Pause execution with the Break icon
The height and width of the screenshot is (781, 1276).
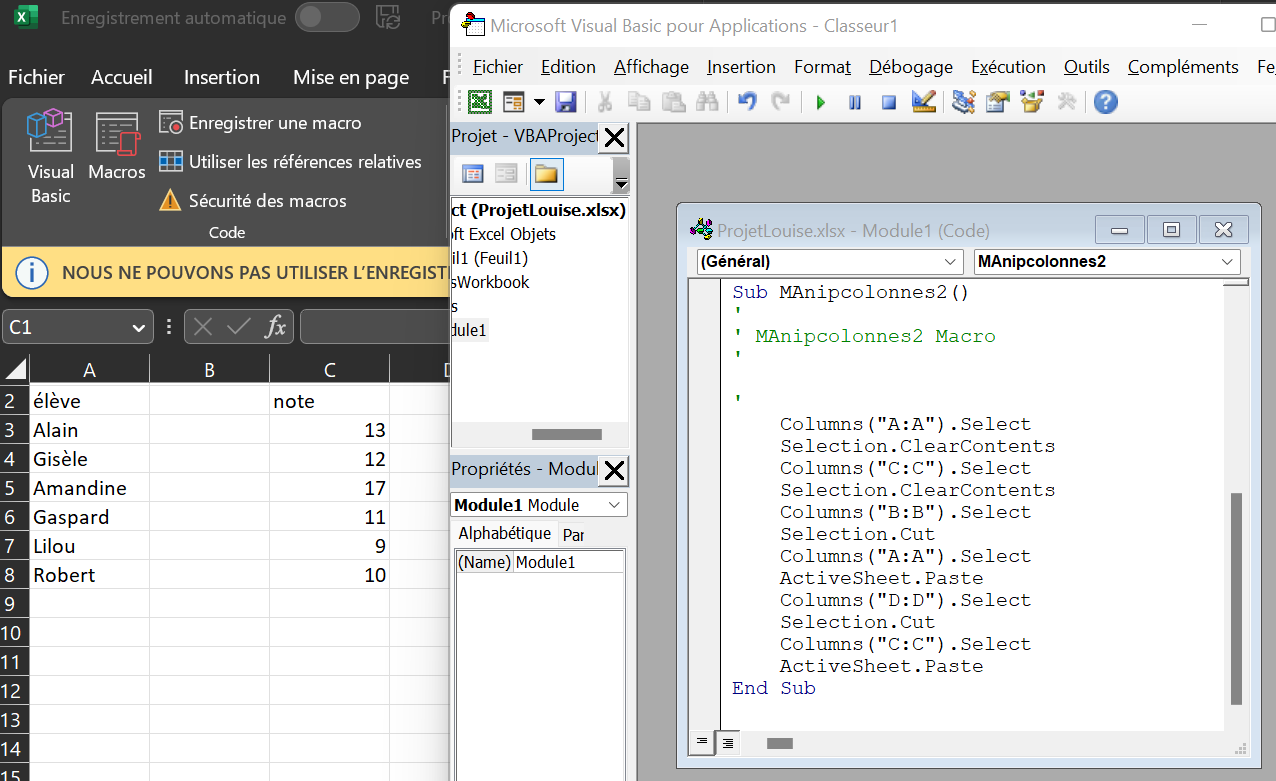(855, 102)
